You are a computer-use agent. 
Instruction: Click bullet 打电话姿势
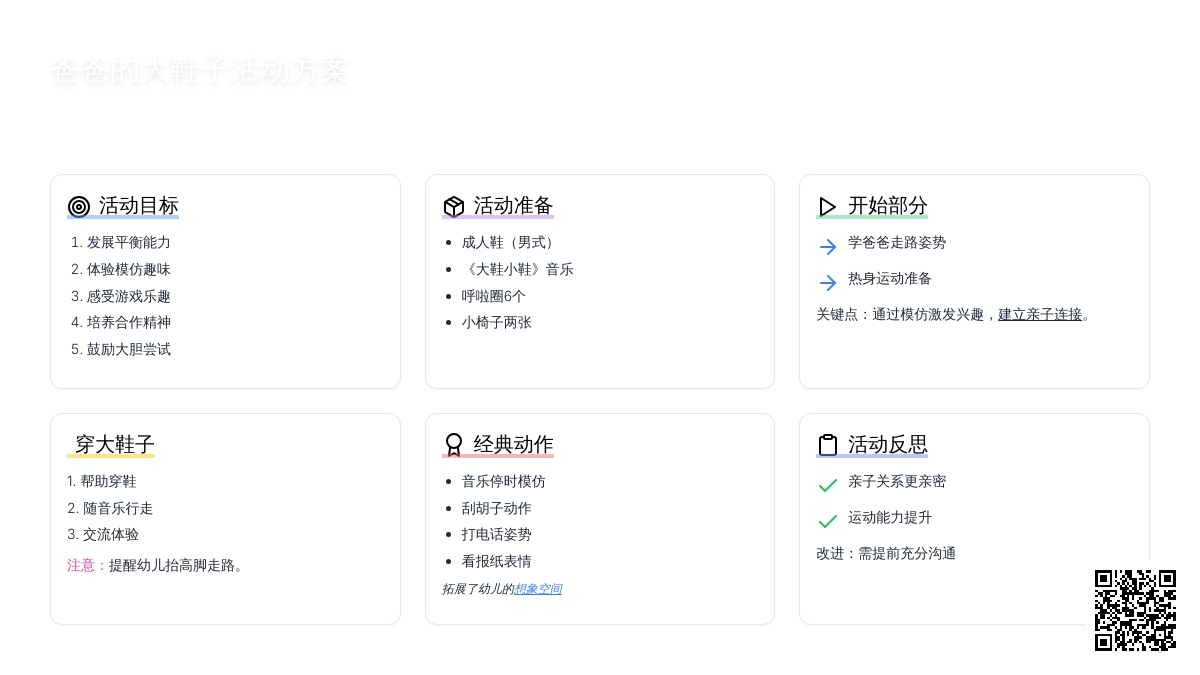[497, 535]
